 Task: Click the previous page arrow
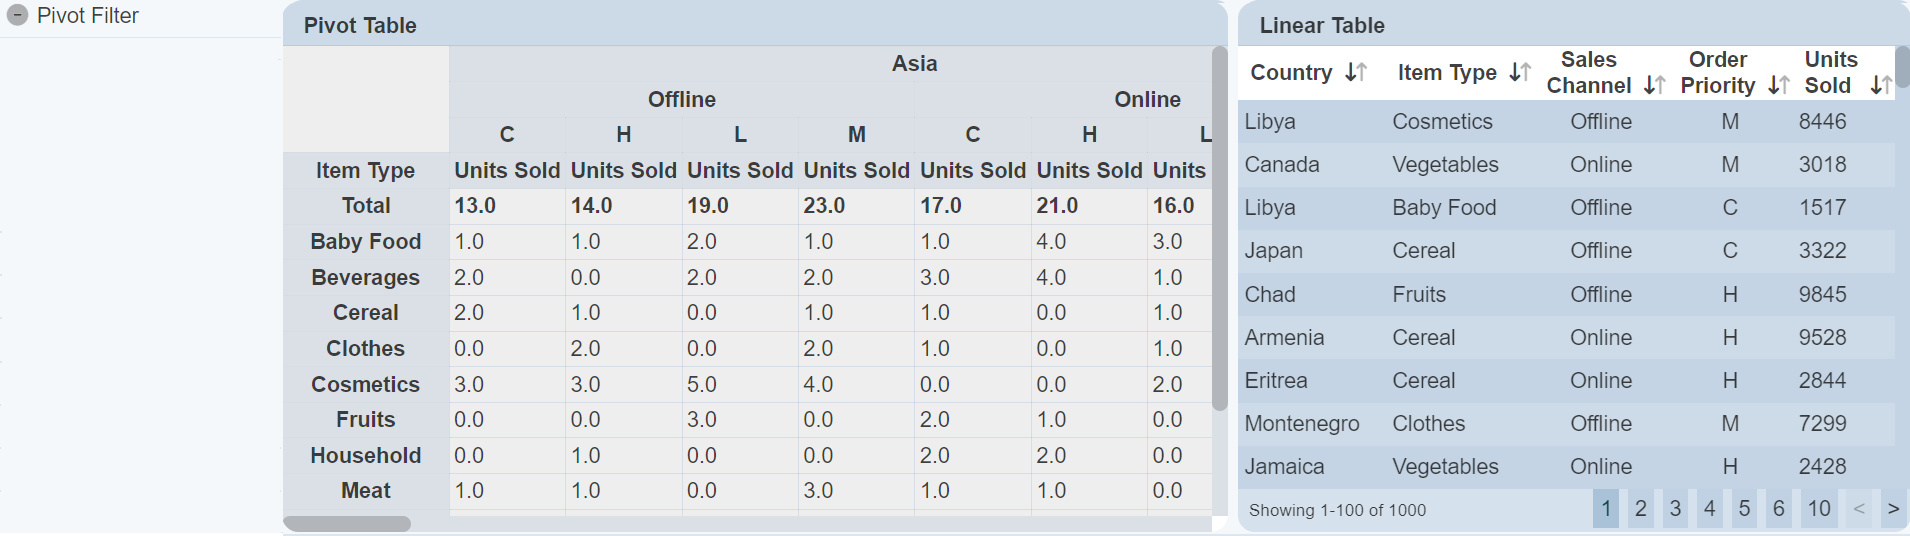(1858, 509)
